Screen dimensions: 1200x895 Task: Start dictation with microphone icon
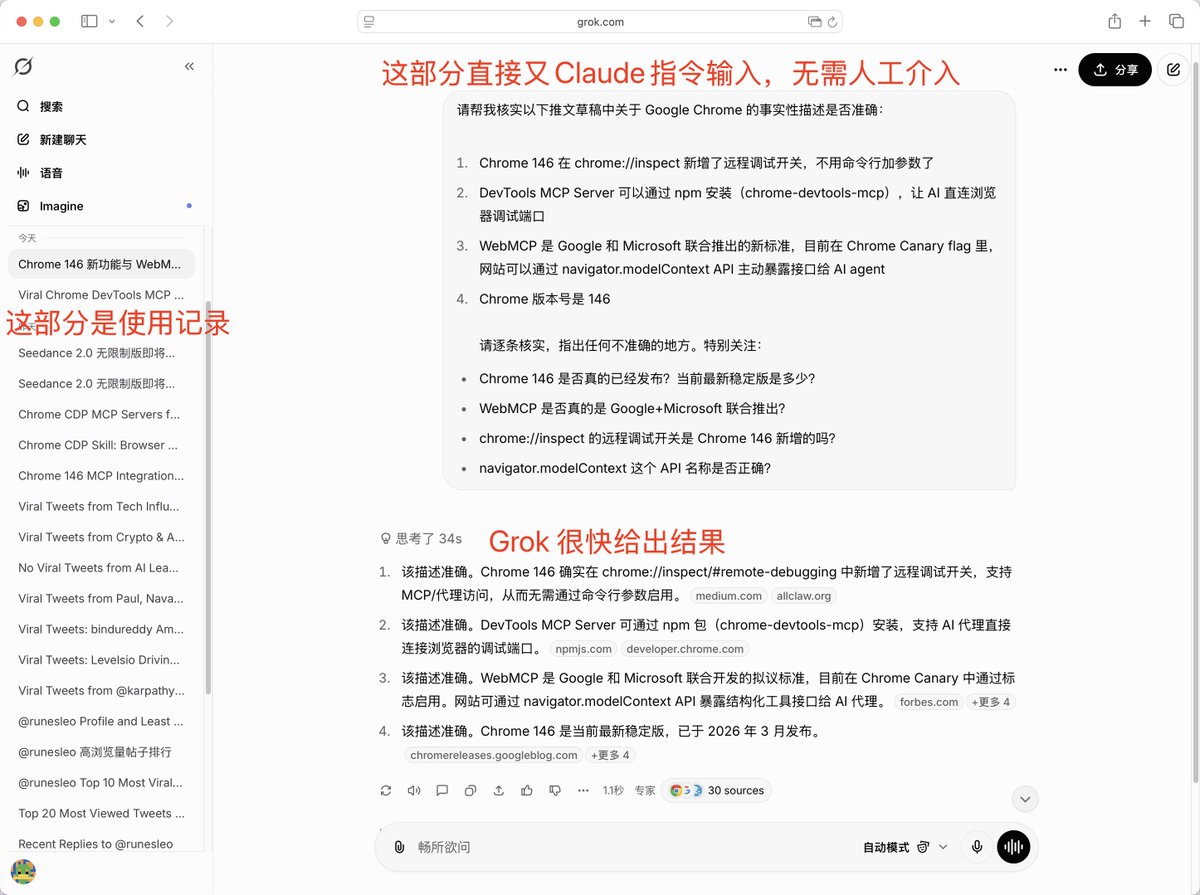(977, 847)
